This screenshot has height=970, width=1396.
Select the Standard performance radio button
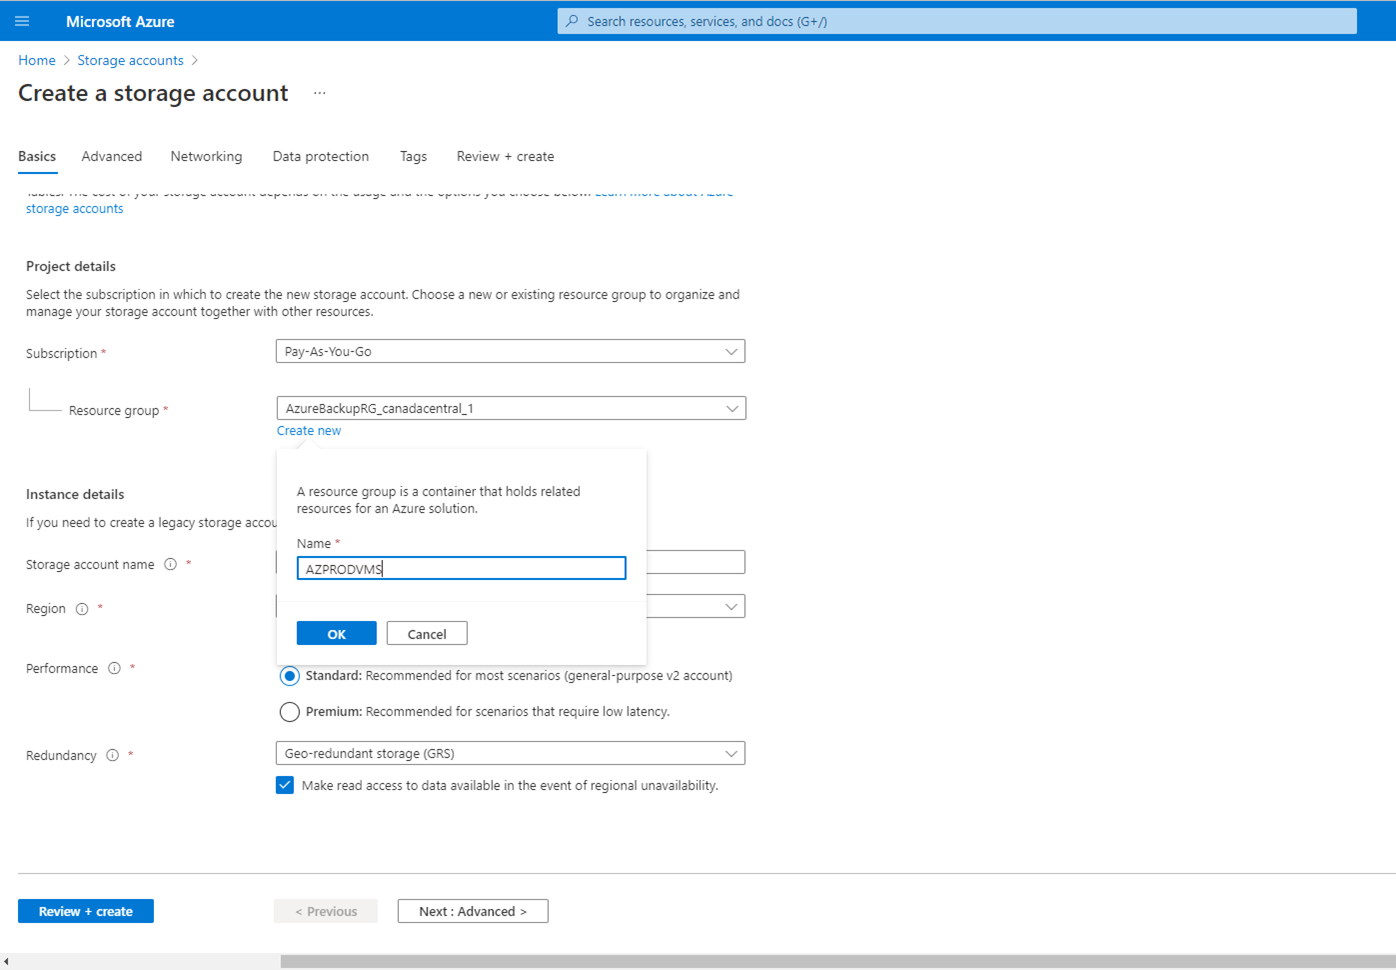289,676
